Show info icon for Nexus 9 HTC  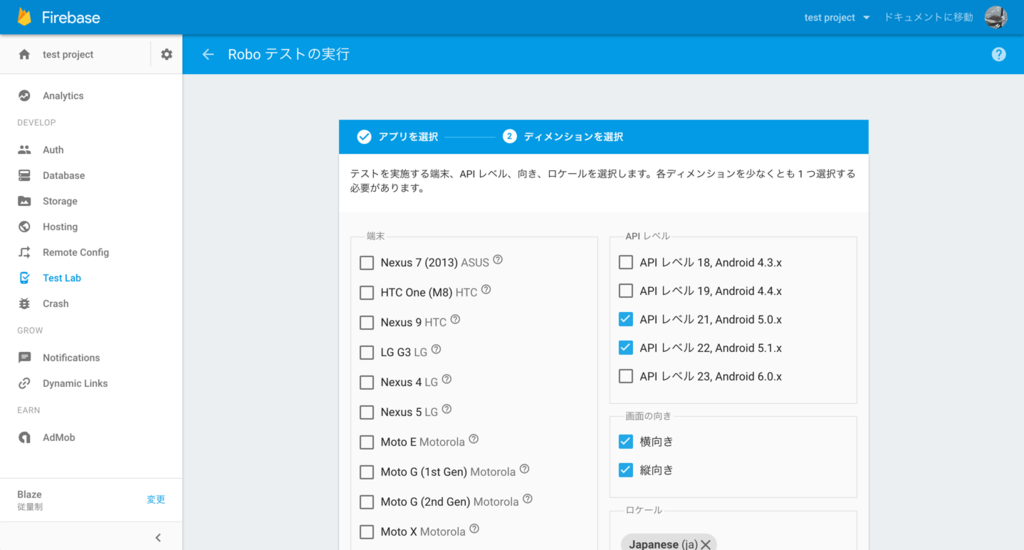tap(455, 319)
